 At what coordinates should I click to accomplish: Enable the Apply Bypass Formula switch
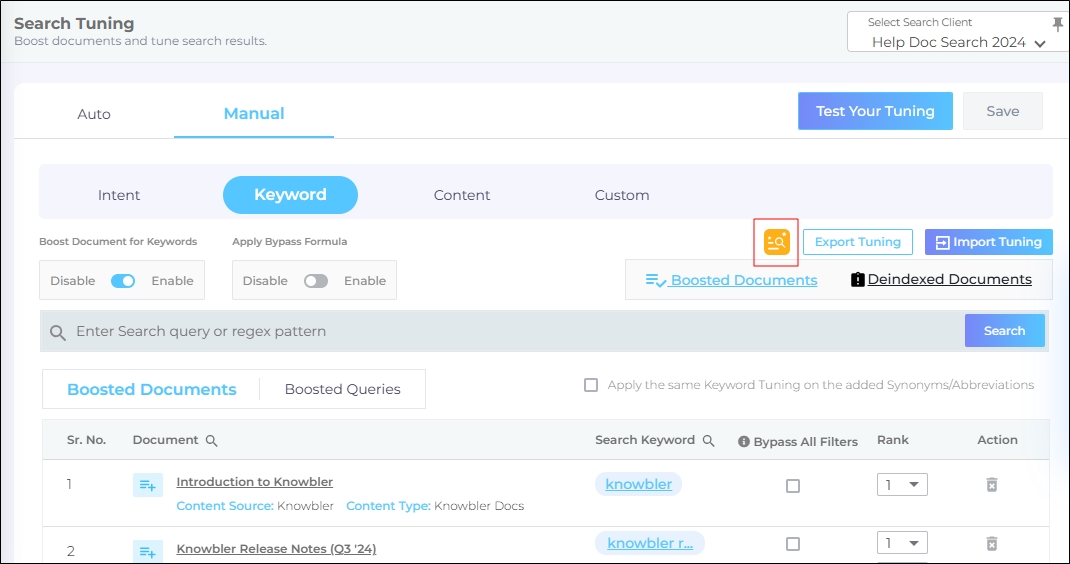tap(316, 281)
